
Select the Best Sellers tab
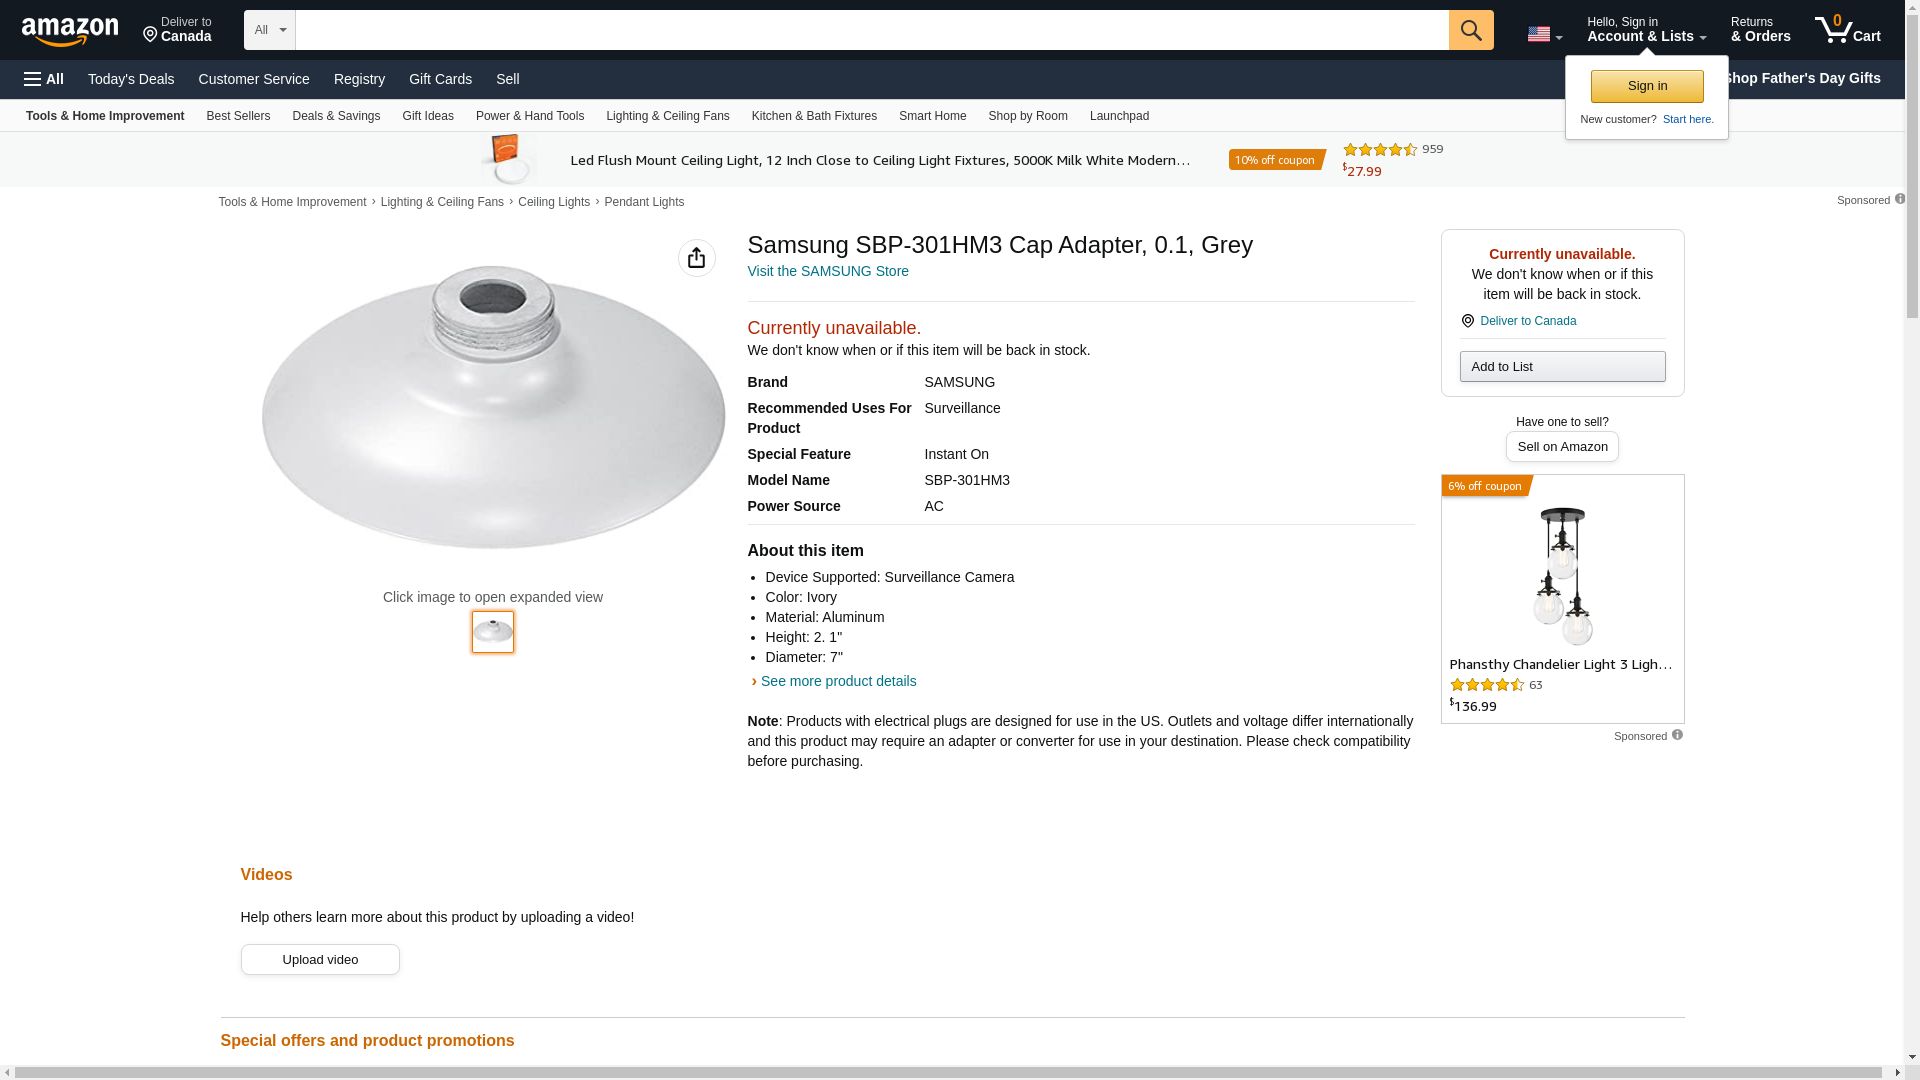(x=238, y=116)
